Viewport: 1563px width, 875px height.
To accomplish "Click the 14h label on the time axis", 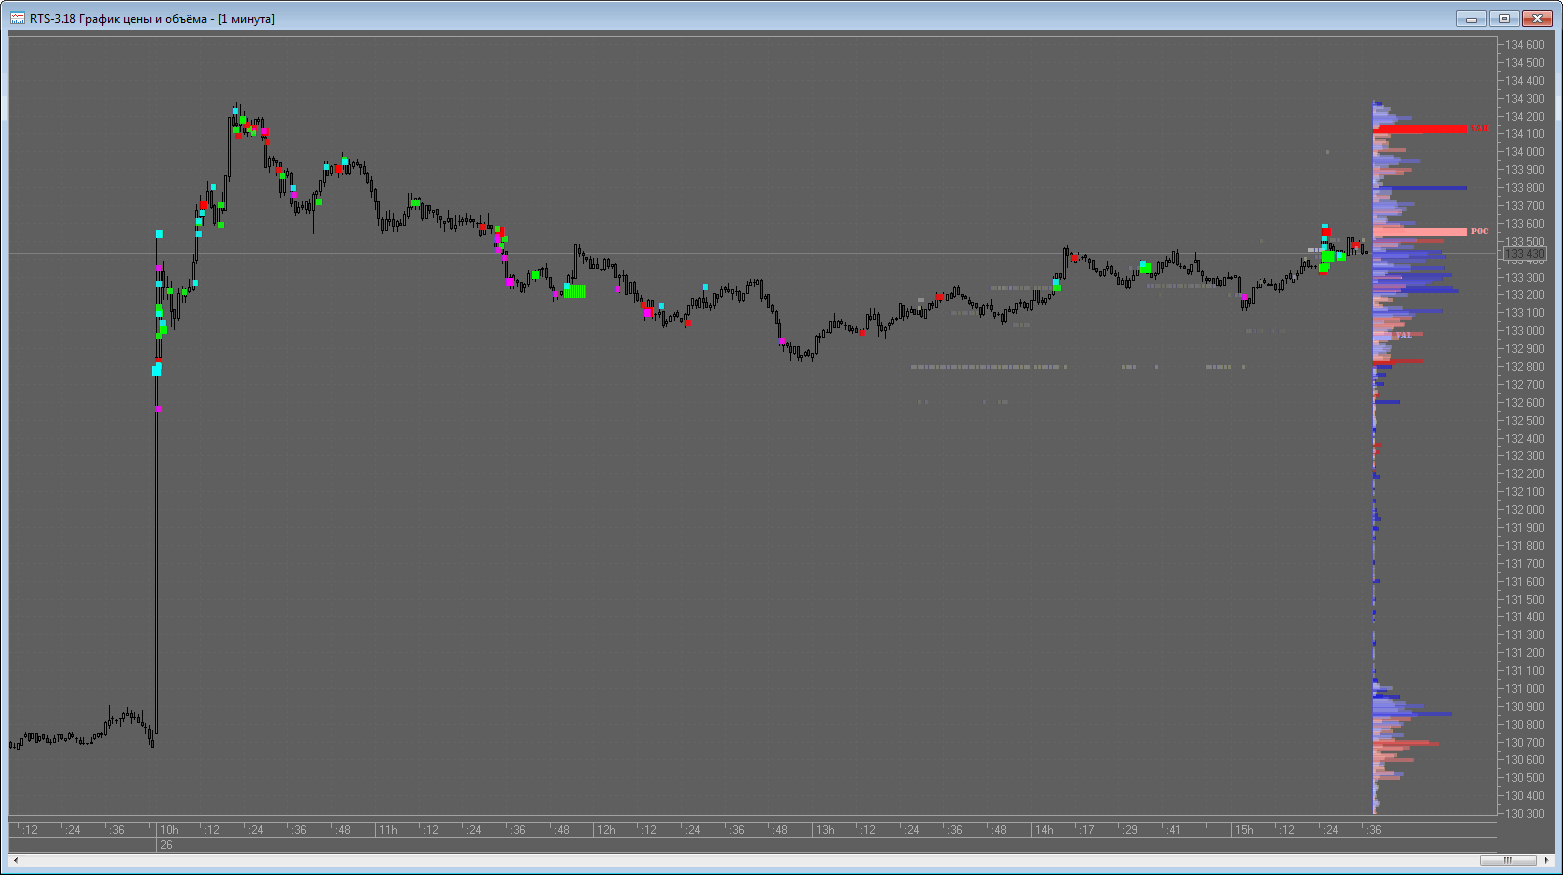I will tap(1044, 830).
